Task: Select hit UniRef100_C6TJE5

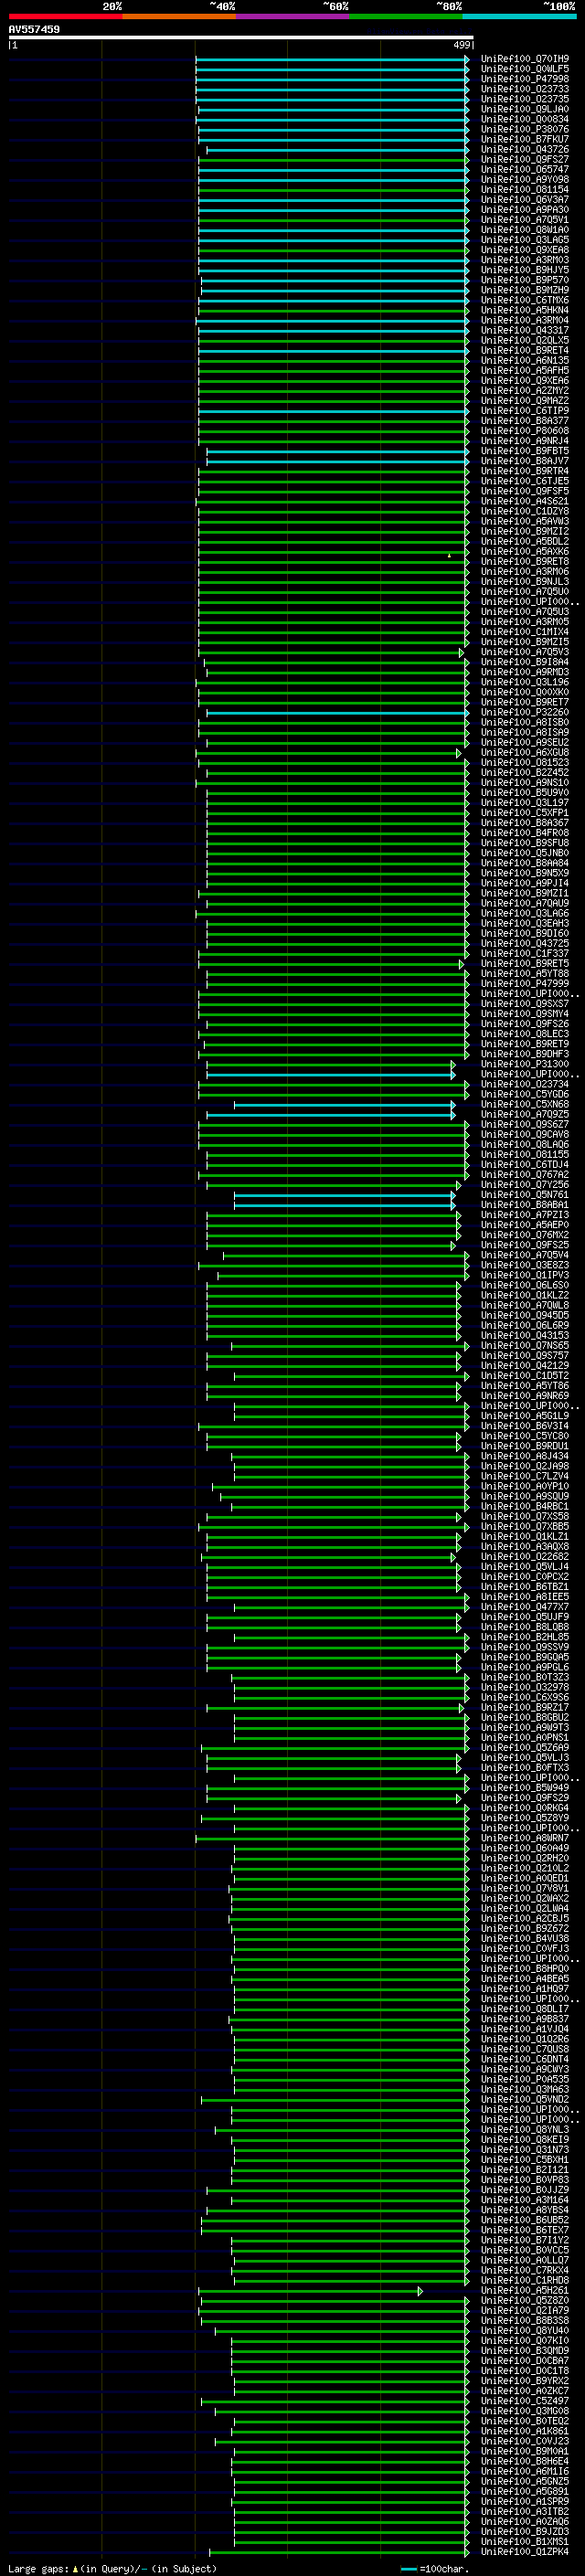Action: pyautogui.click(x=525, y=481)
